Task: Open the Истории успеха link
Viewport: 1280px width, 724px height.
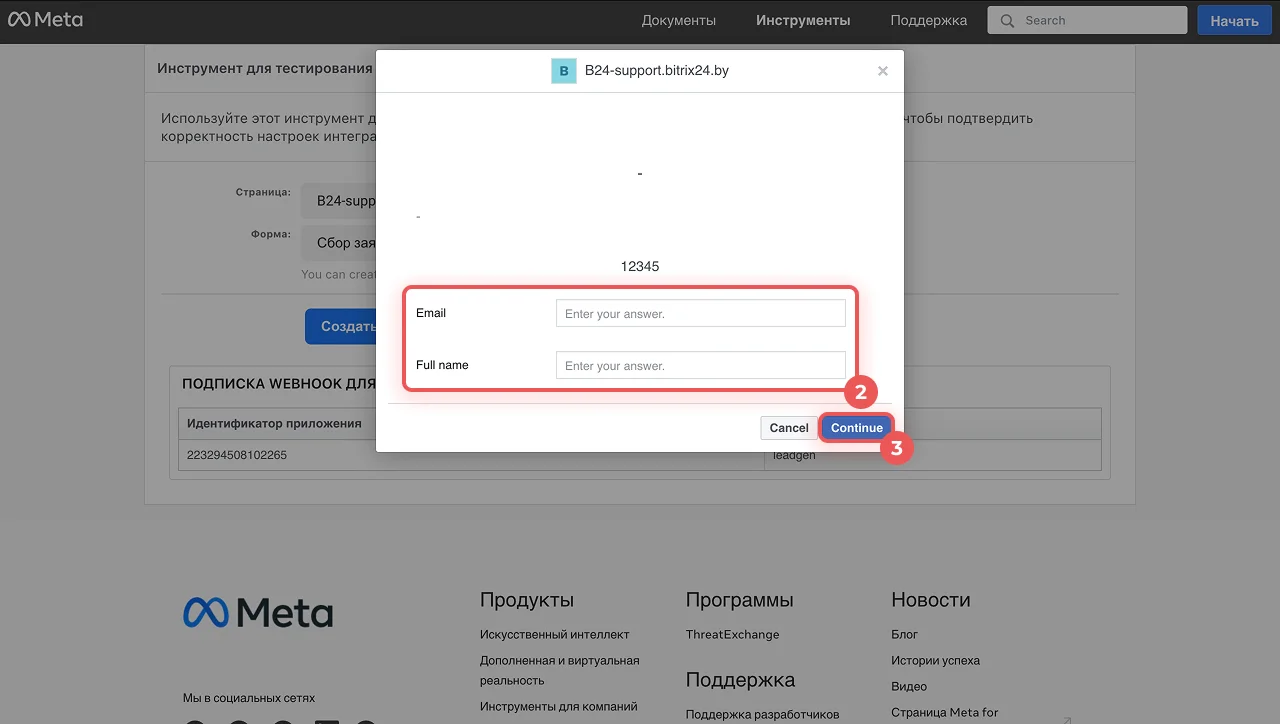Action: click(x=935, y=660)
